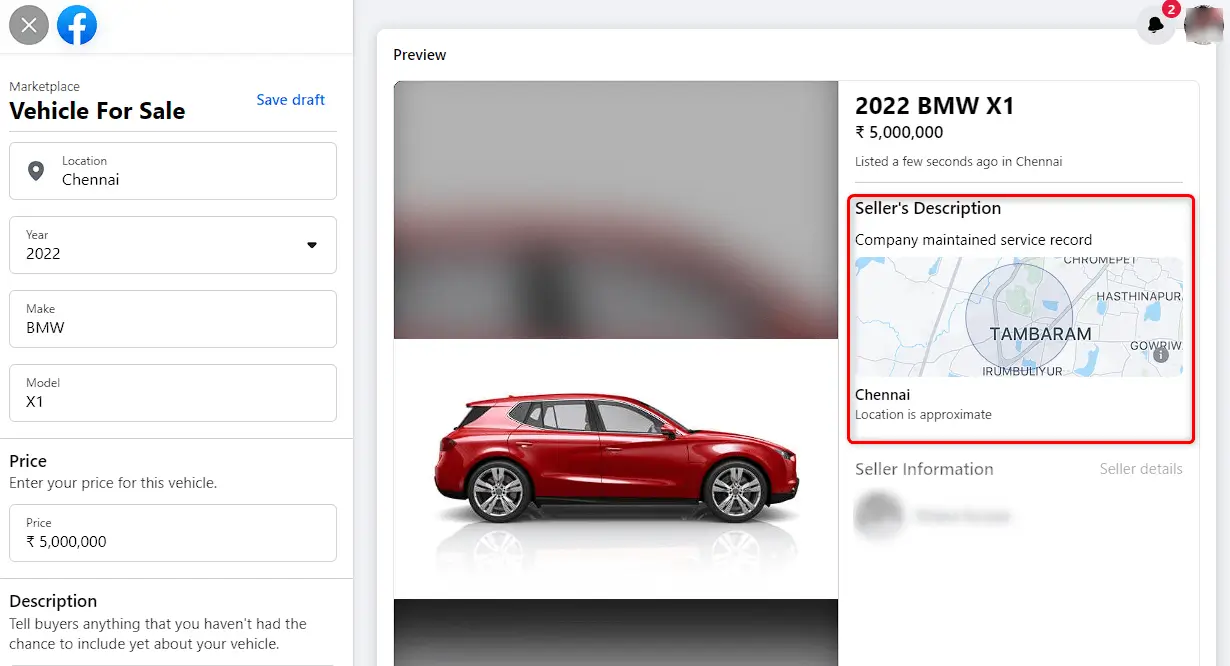Click the location pin icon
The image size is (1230, 666).
pyautogui.click(x=36, y=171)
